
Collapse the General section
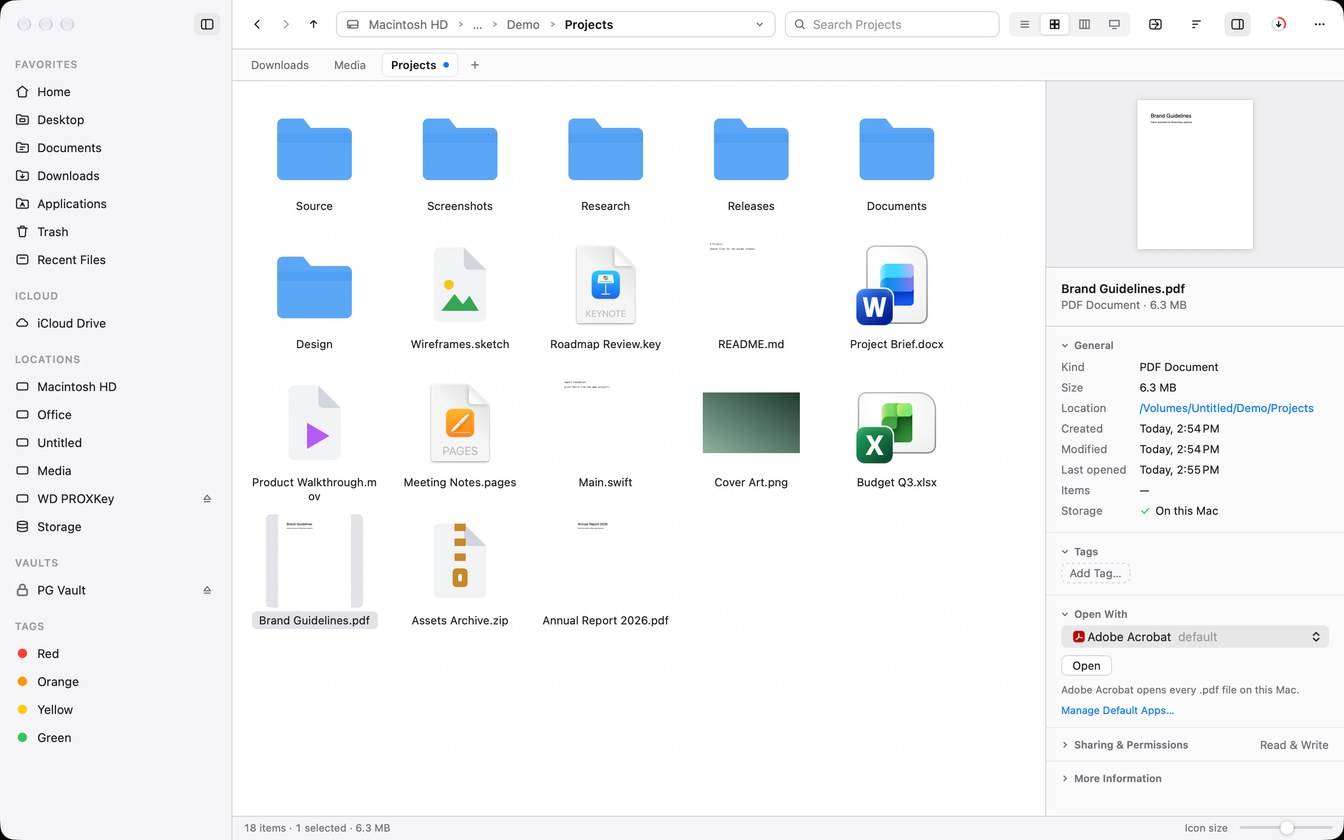coord(1065,345)
